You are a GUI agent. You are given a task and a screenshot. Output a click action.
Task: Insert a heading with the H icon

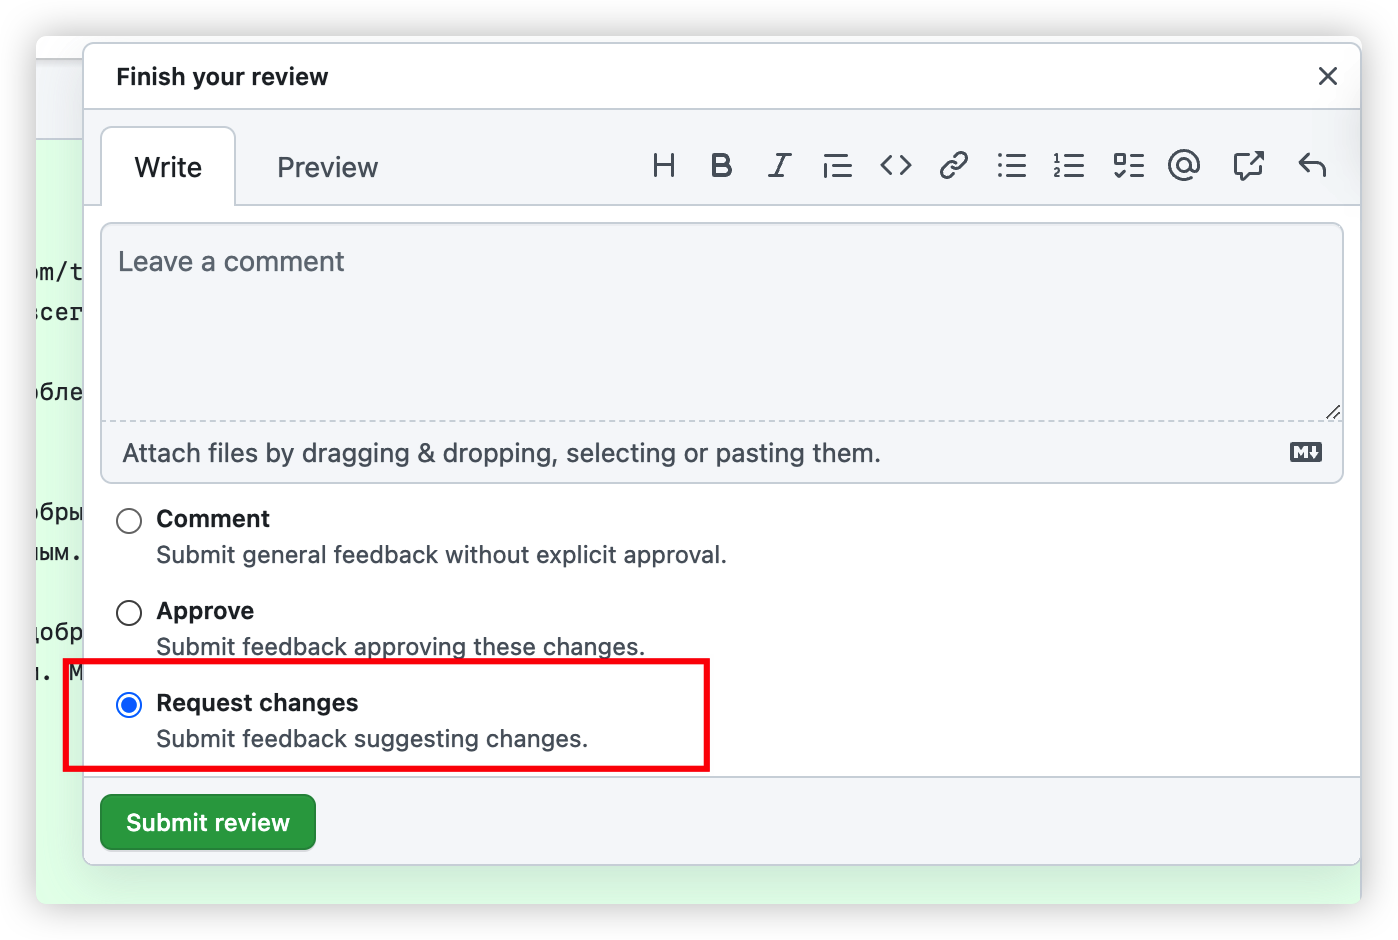coord(663,166)
